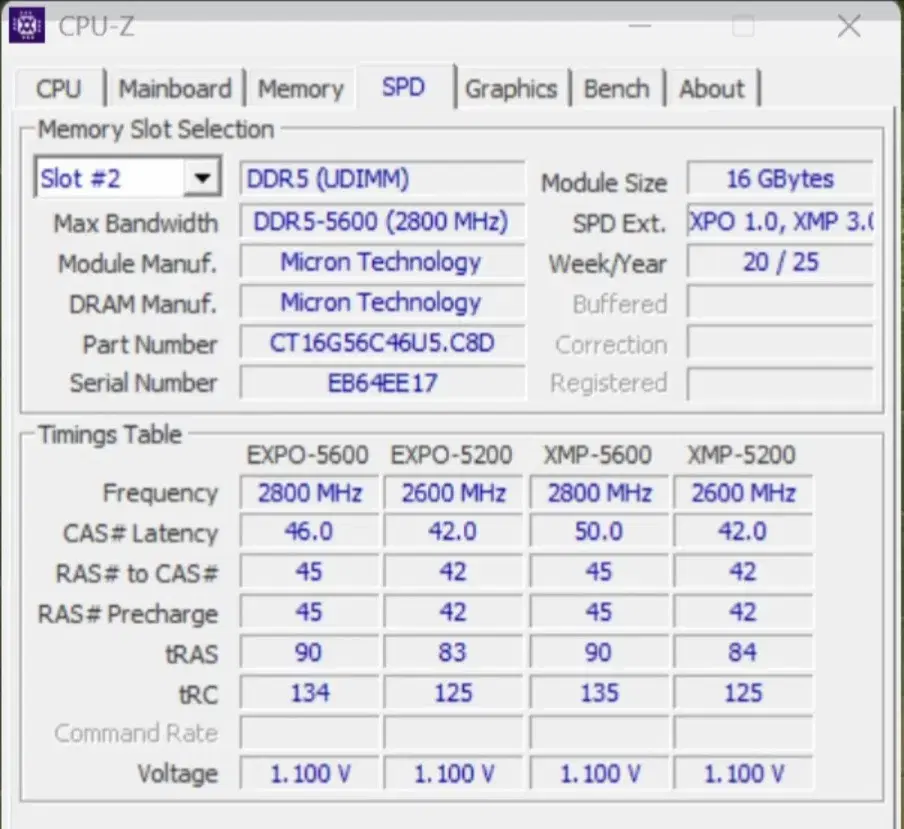Close the CPU-Z window
This screenshot has height=829, width=904.
tap(849, 26)
